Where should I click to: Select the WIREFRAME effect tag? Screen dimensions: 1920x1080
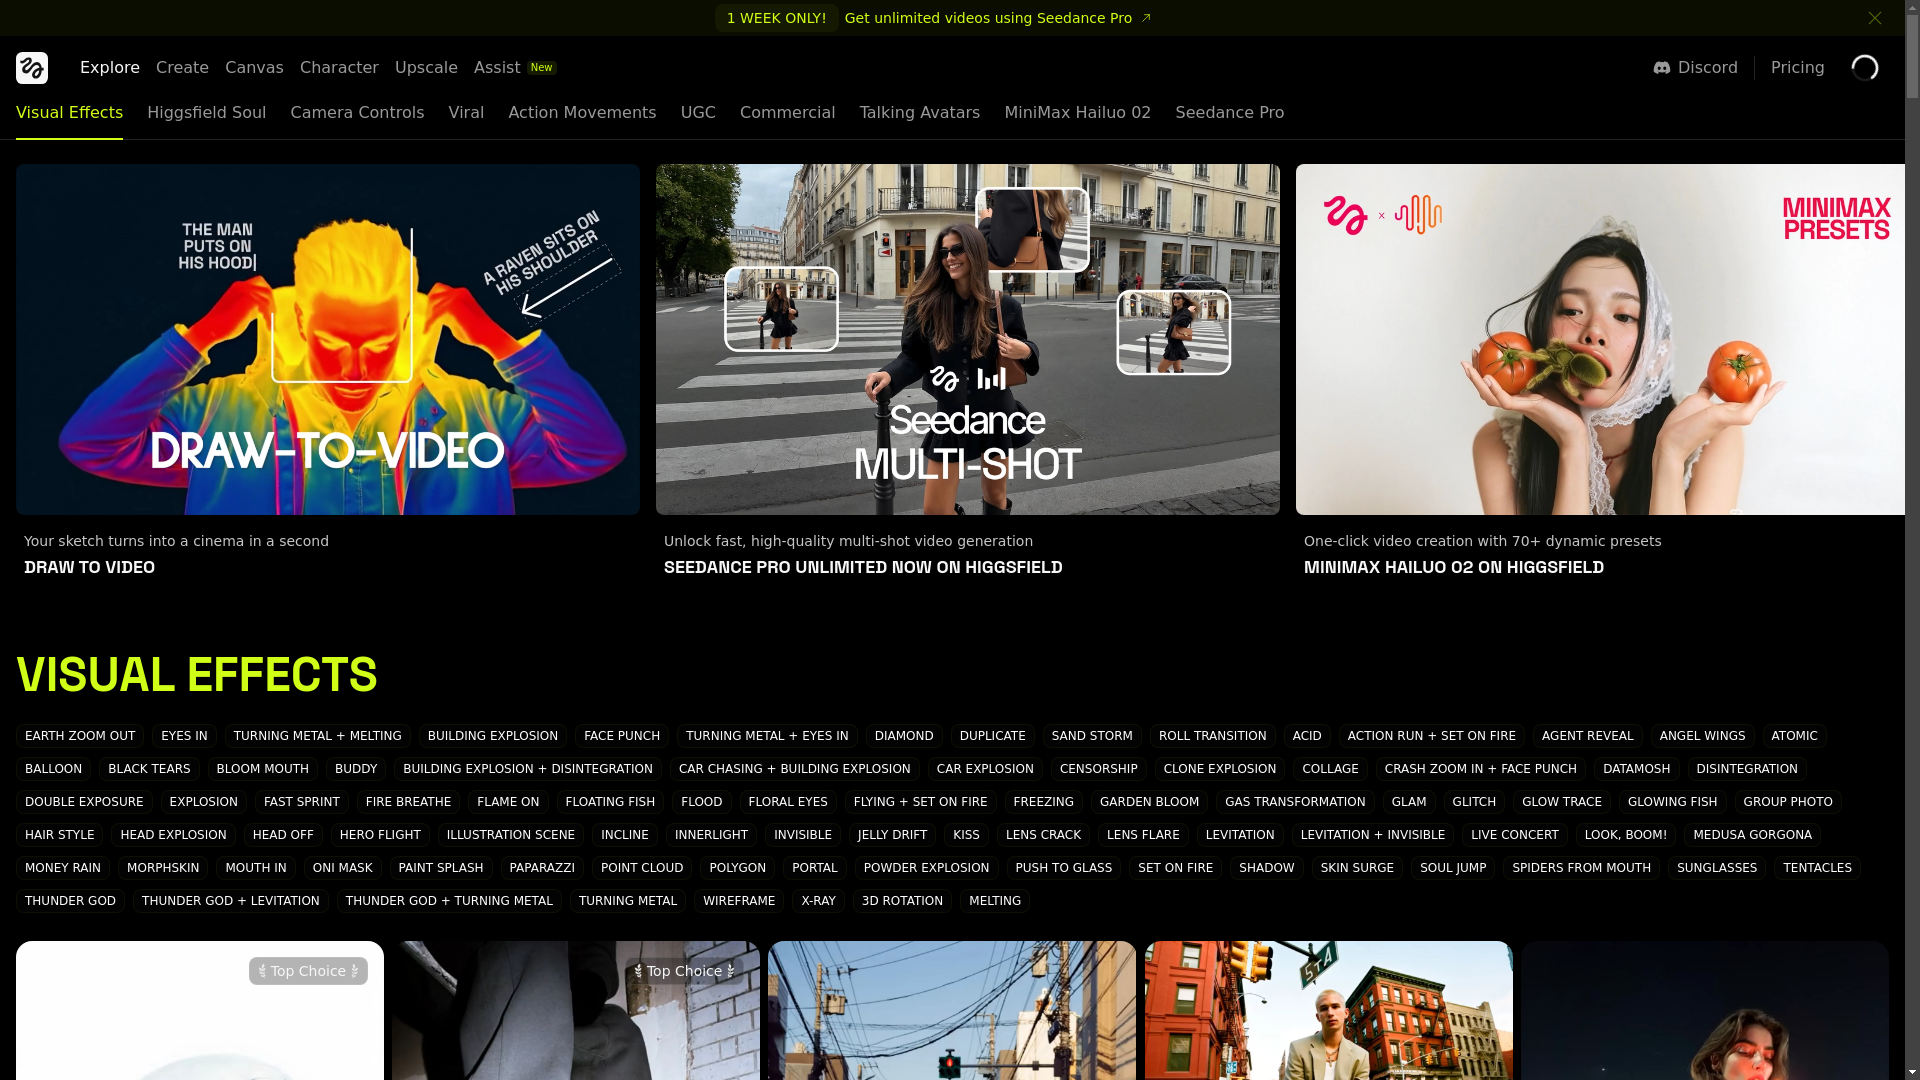coord(739,901)
